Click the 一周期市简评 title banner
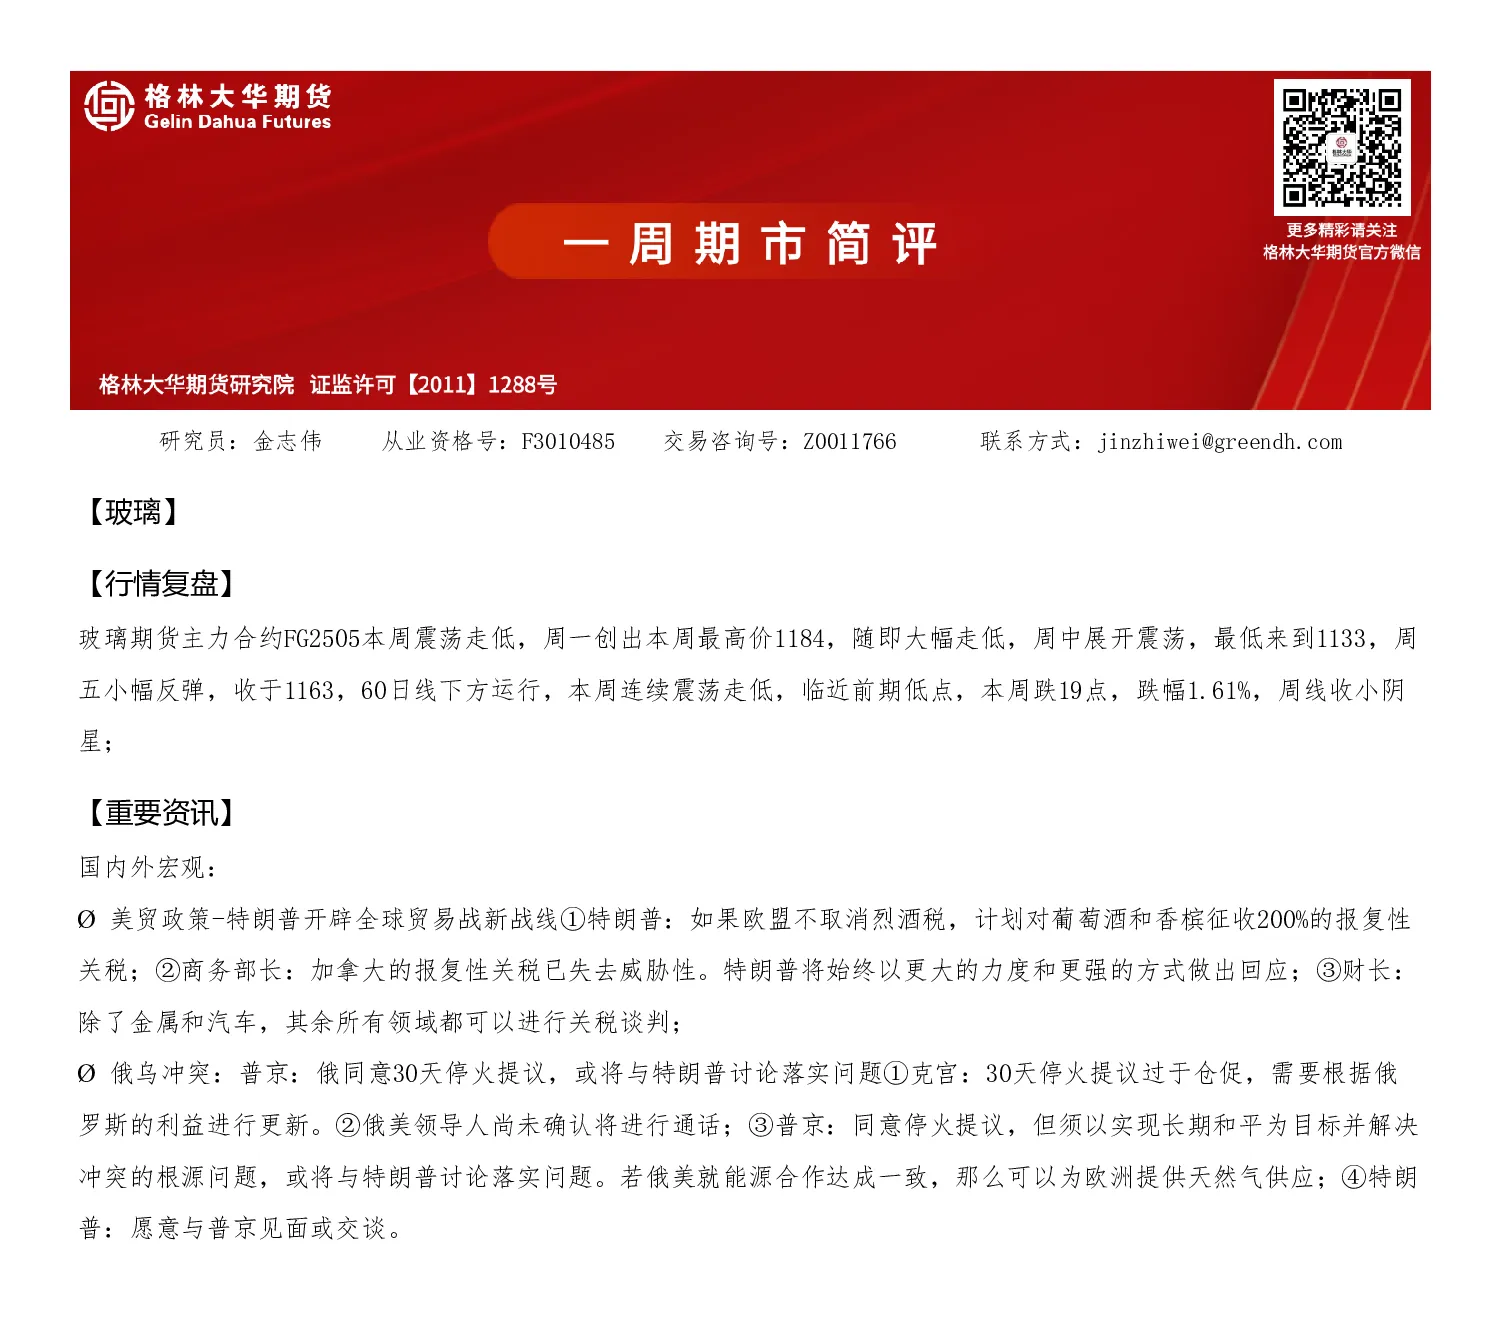1500x1320 pixels. pyautogui.click(x=750, y=243)
